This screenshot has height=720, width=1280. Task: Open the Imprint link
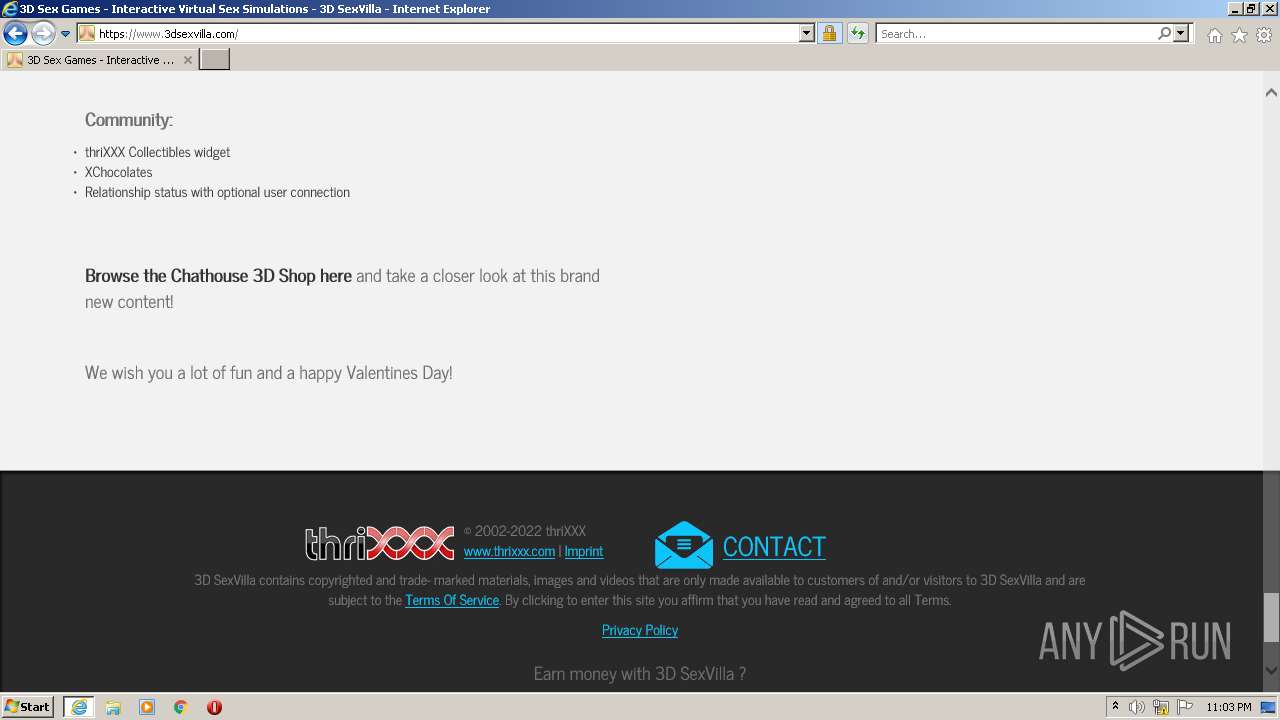(584, 551)
